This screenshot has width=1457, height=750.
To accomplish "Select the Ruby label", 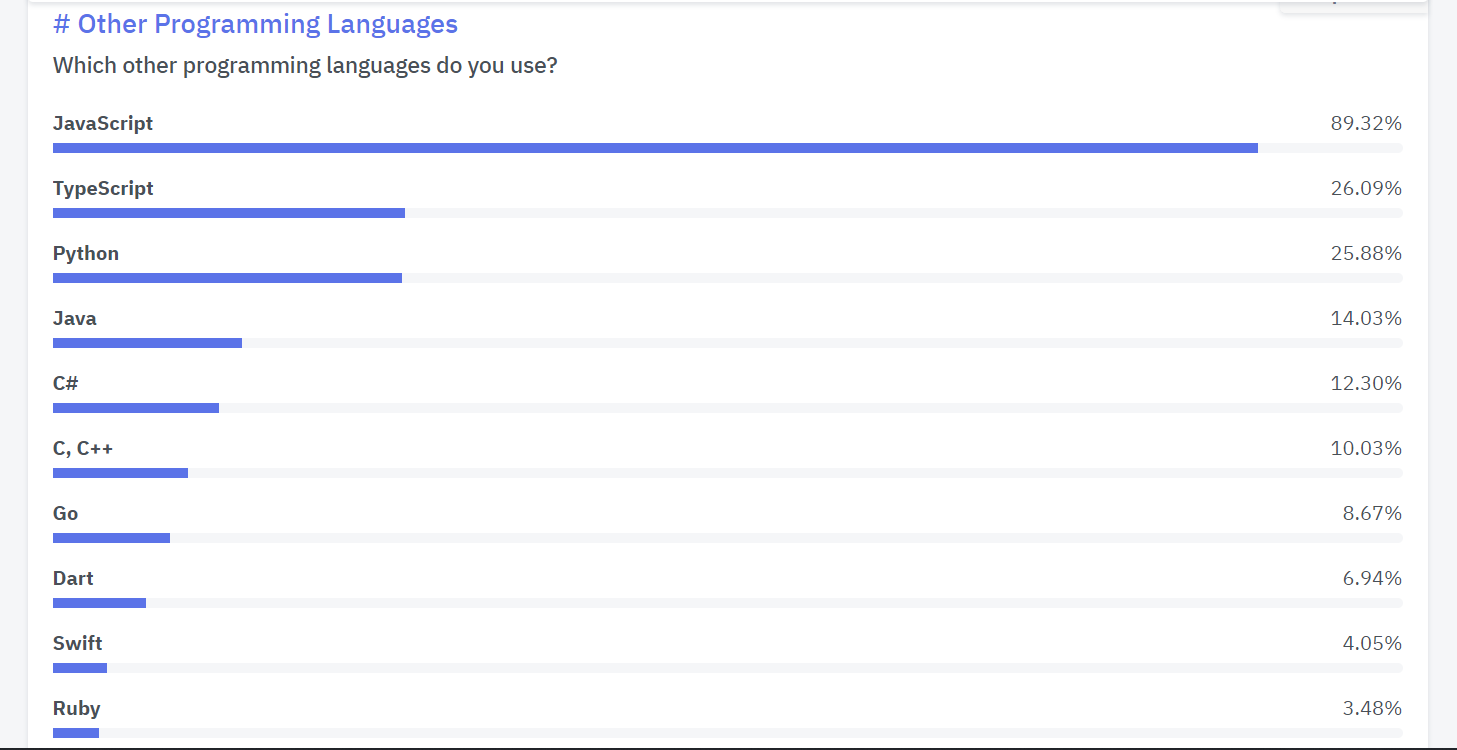I will click(77, 708).
